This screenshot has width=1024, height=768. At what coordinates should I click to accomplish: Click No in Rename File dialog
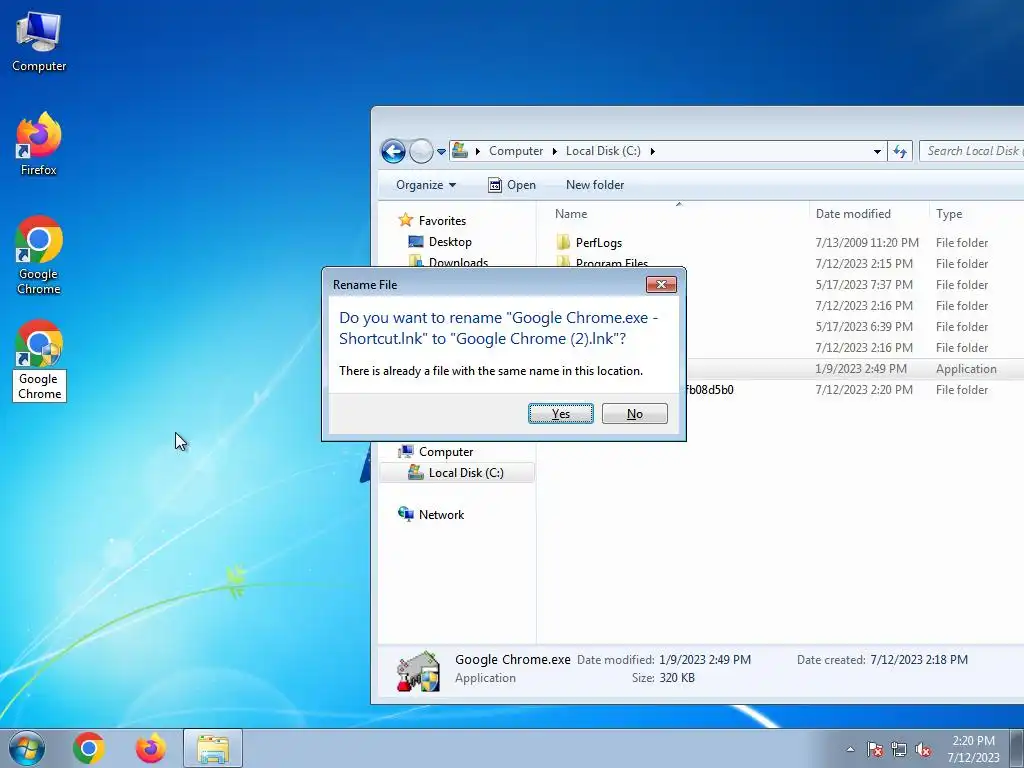[x=635, y=413]
